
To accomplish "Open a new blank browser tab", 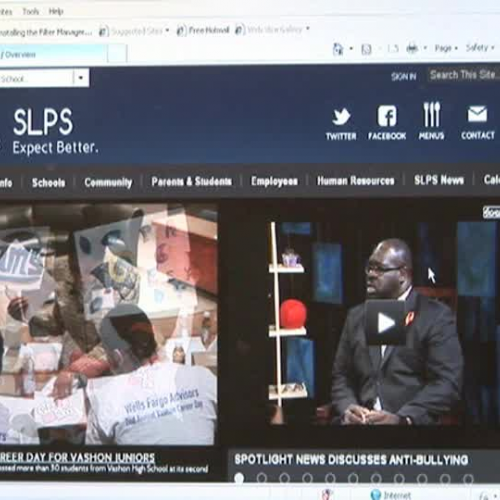I will [x=117, y=54].
